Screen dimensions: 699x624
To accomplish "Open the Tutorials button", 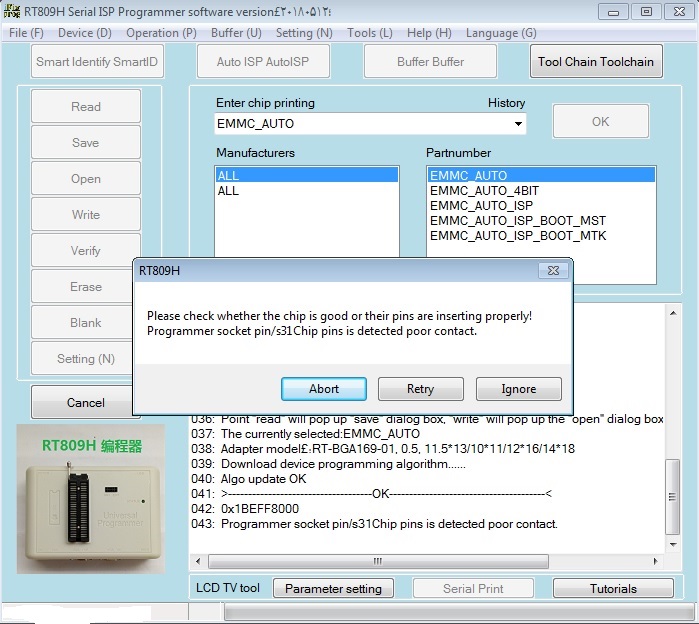I will [613, 588].
